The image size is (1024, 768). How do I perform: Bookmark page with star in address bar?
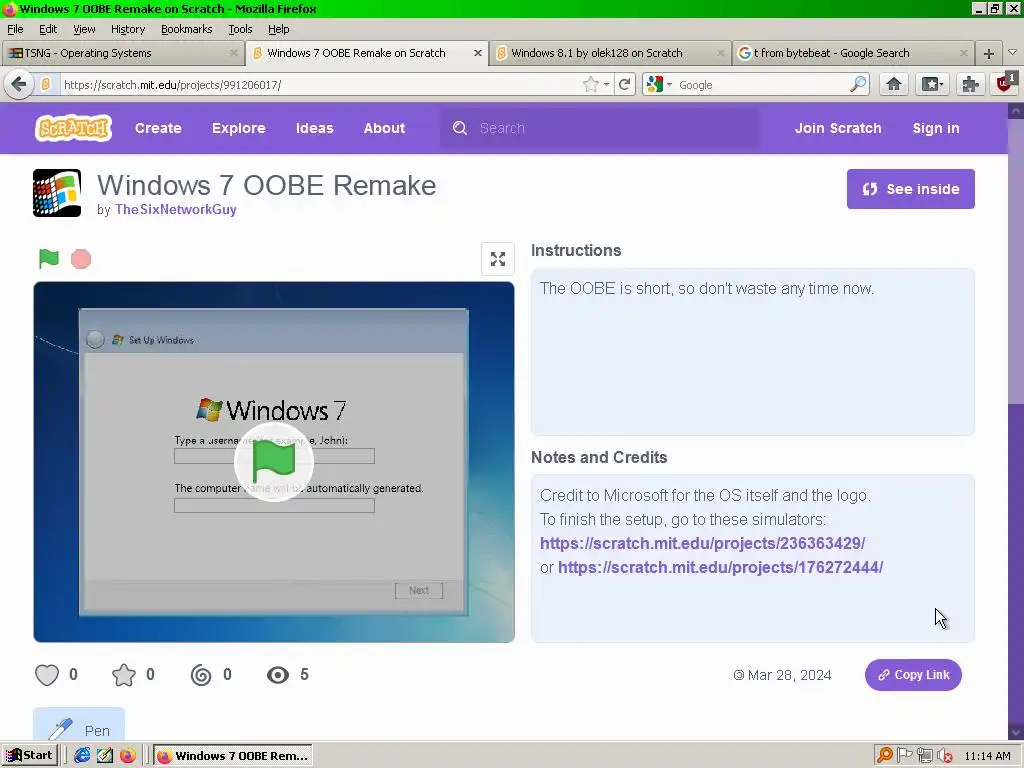(x=590, y=84)
